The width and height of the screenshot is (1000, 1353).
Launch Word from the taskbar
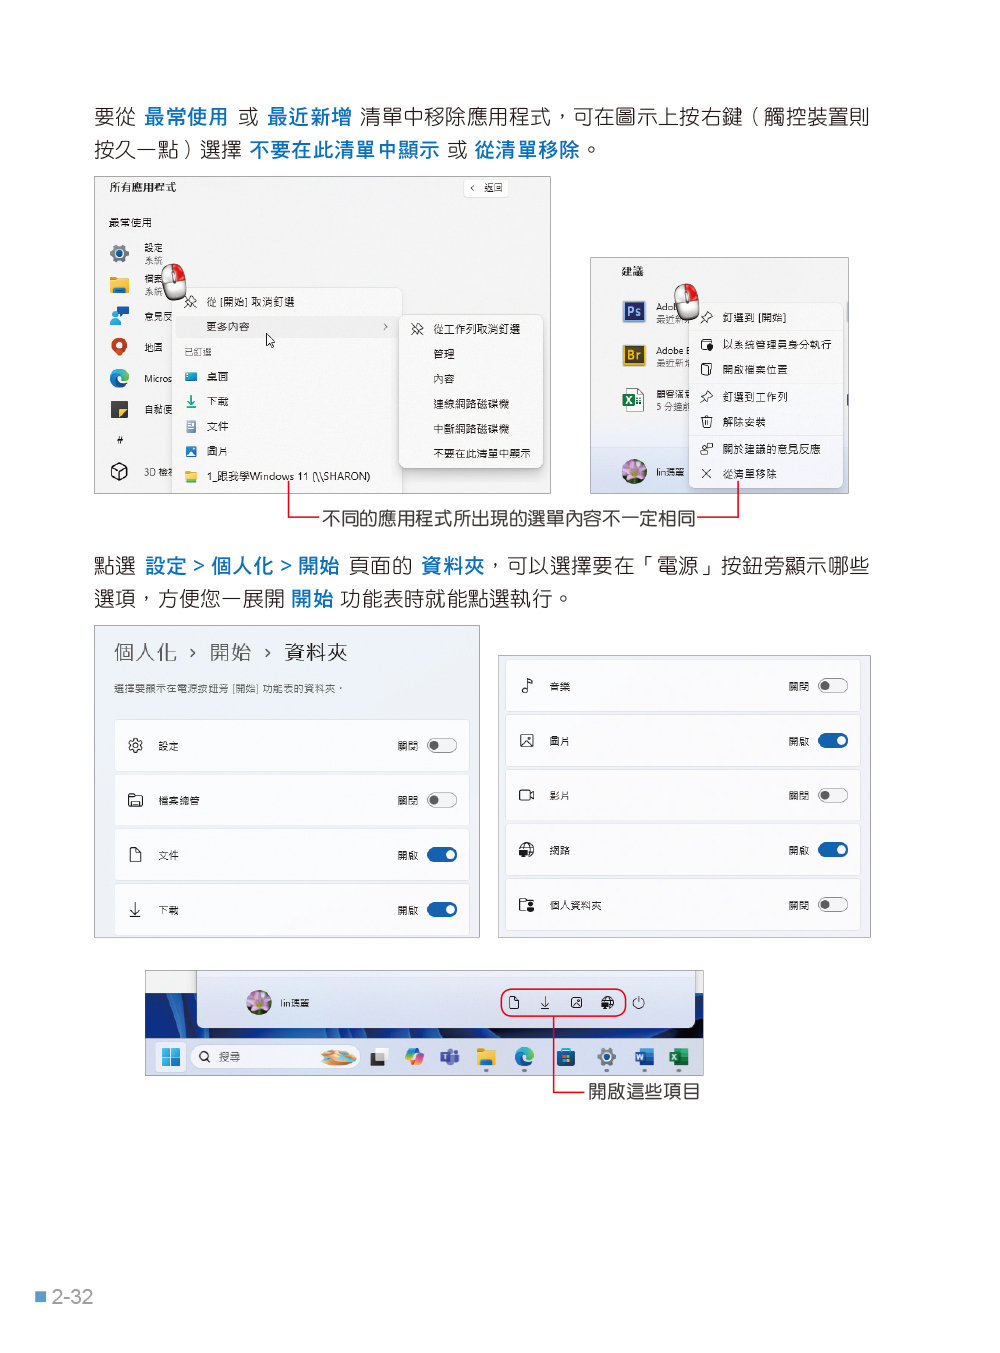pos(643,1057)
